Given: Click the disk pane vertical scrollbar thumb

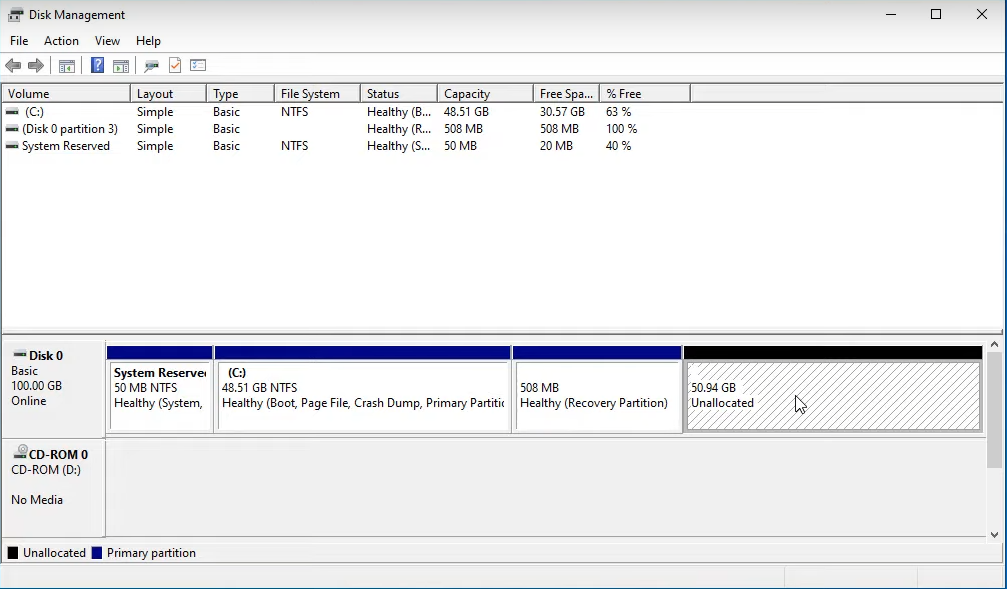Looking at the screenshot, I should pos(994,410).
